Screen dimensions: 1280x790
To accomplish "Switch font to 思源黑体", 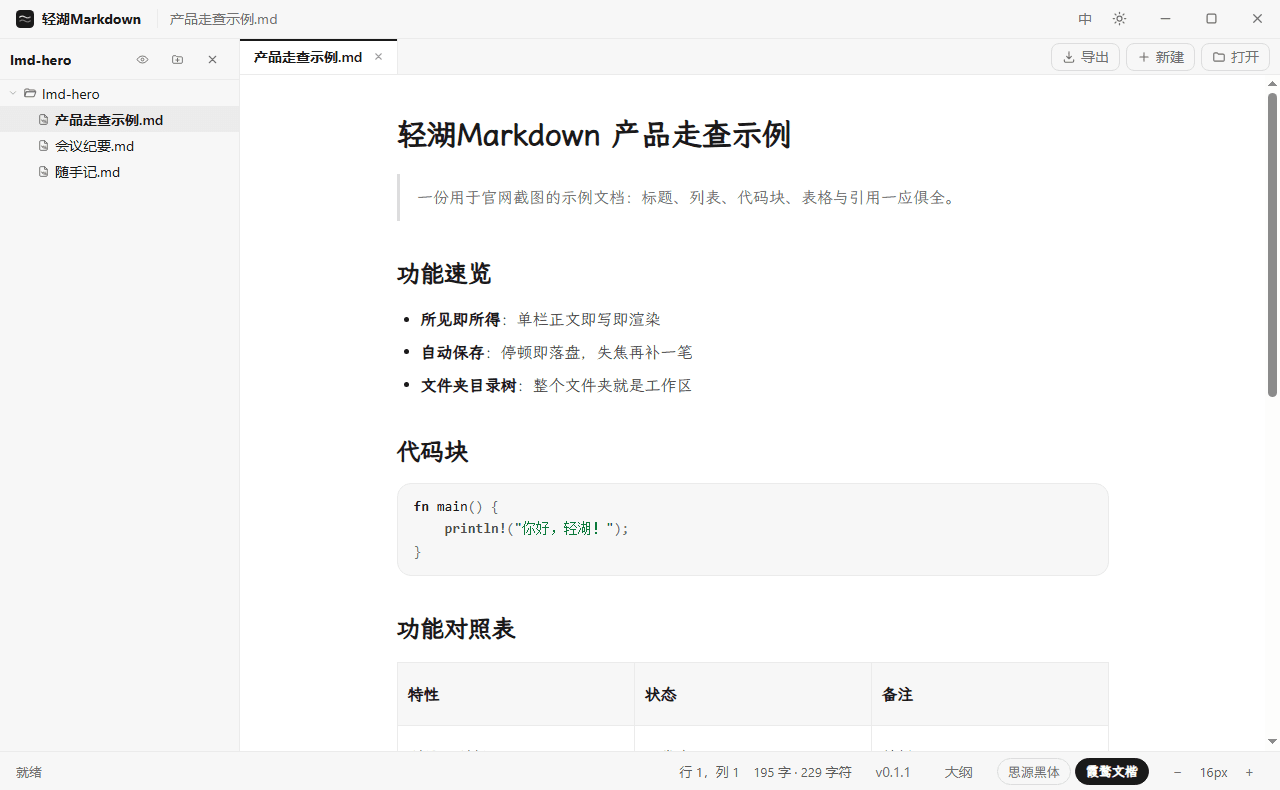I will click(x=1033, y=772).
